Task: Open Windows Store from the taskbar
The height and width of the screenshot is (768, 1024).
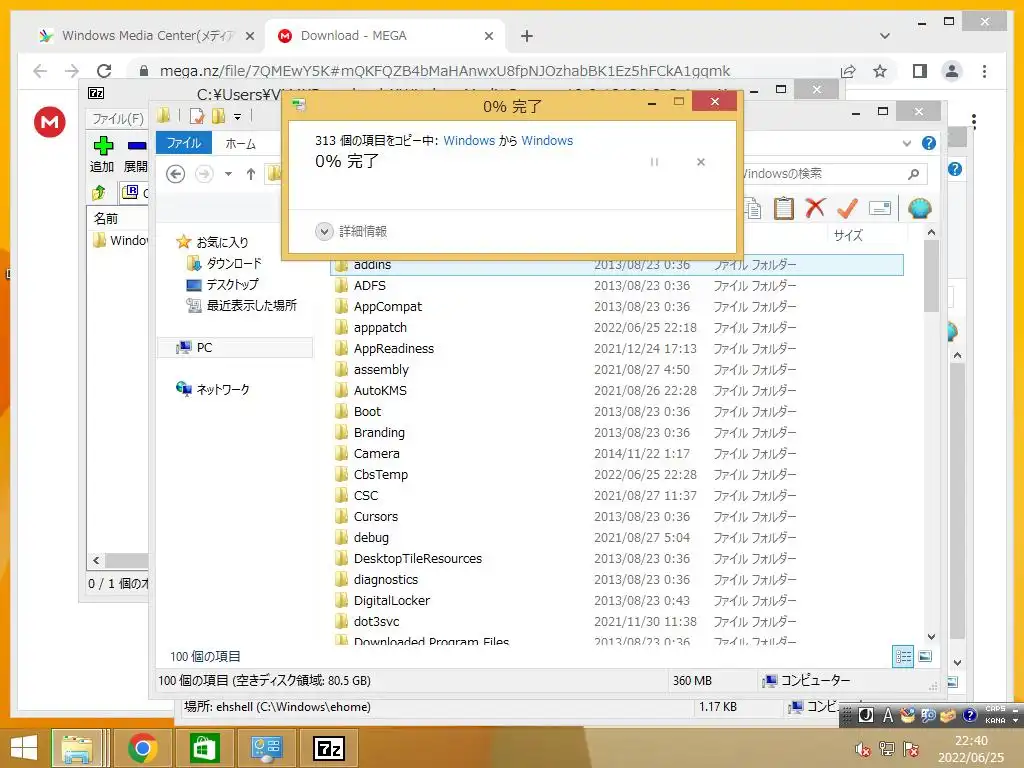Action: tap(204, 748)
